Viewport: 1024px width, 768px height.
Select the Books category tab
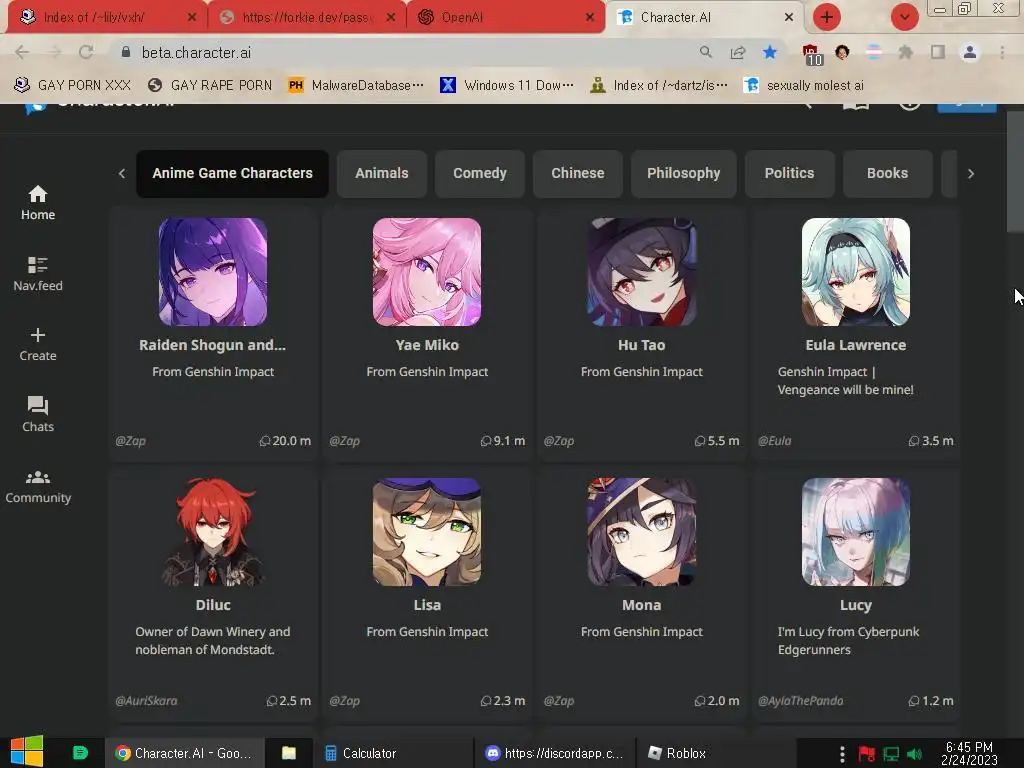[x=888, y=174]
